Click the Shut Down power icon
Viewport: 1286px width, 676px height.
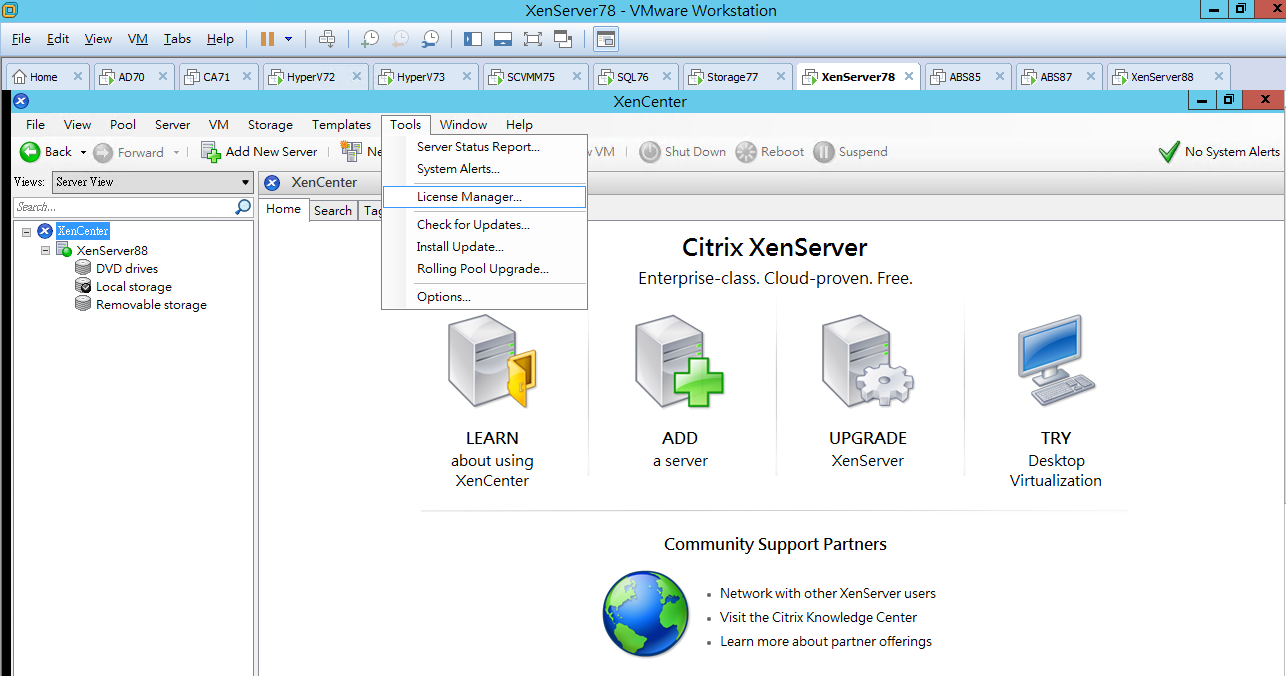pyautogui.click(x=649, y=152)
